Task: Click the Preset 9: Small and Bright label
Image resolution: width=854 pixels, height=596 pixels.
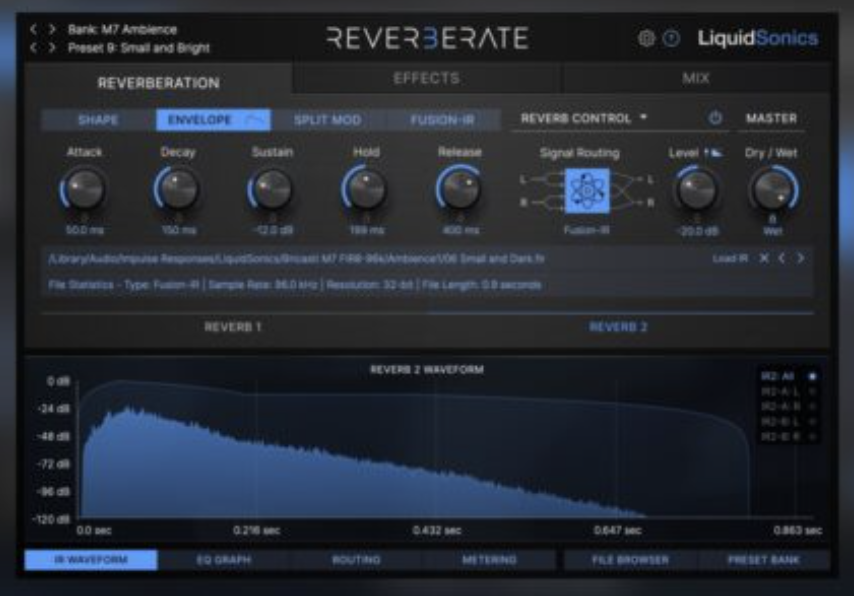Action: [x=139, y=48]
